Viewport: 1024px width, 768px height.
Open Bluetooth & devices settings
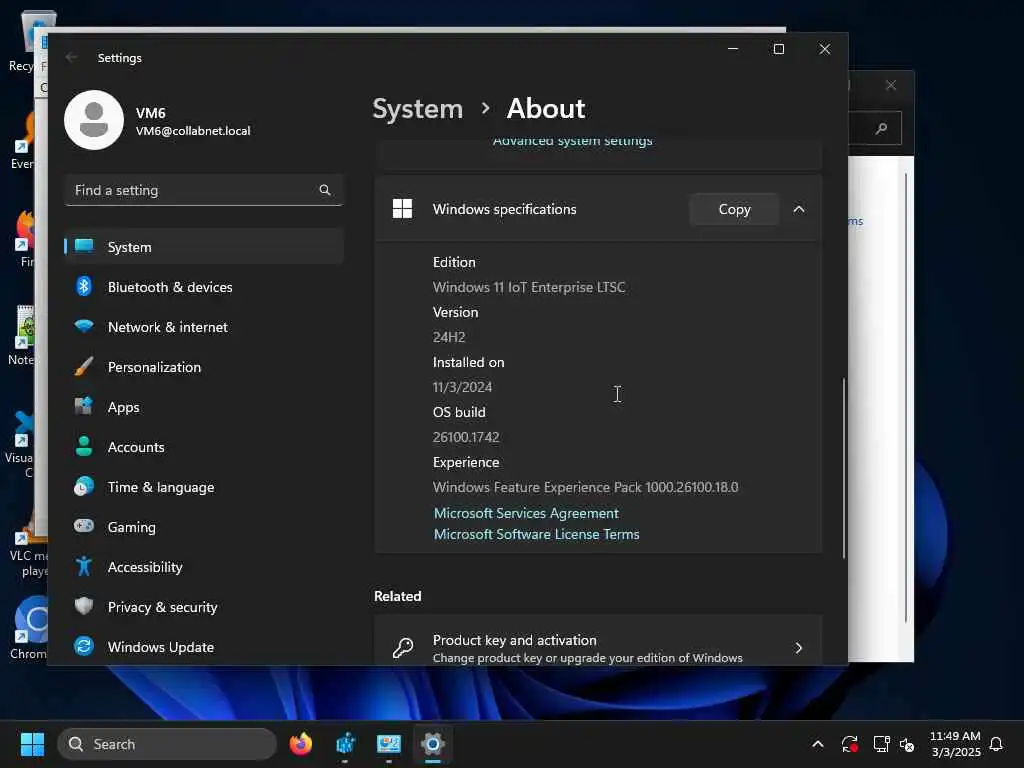coord(204,287)
